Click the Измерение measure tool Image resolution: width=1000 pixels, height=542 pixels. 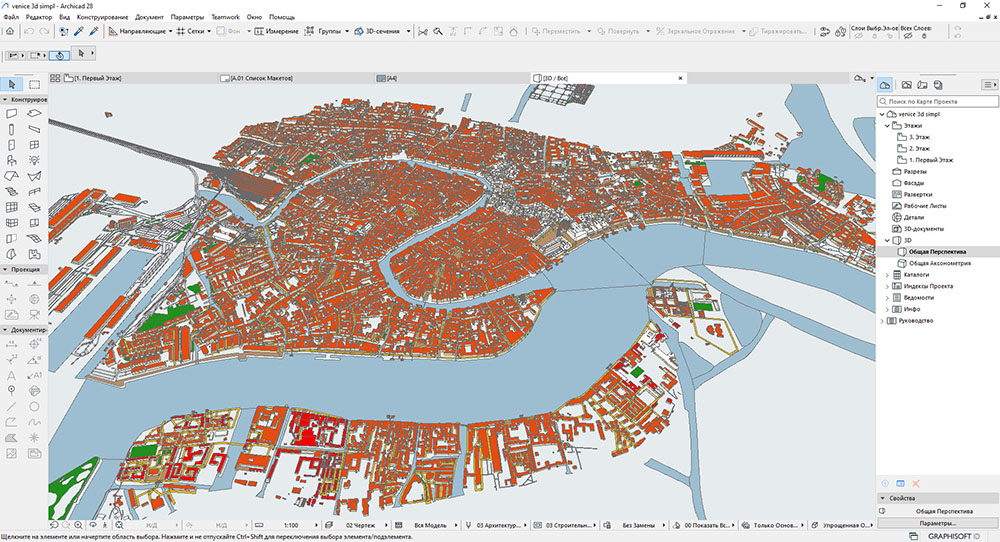pyautogui.click(x=276, y=31)
